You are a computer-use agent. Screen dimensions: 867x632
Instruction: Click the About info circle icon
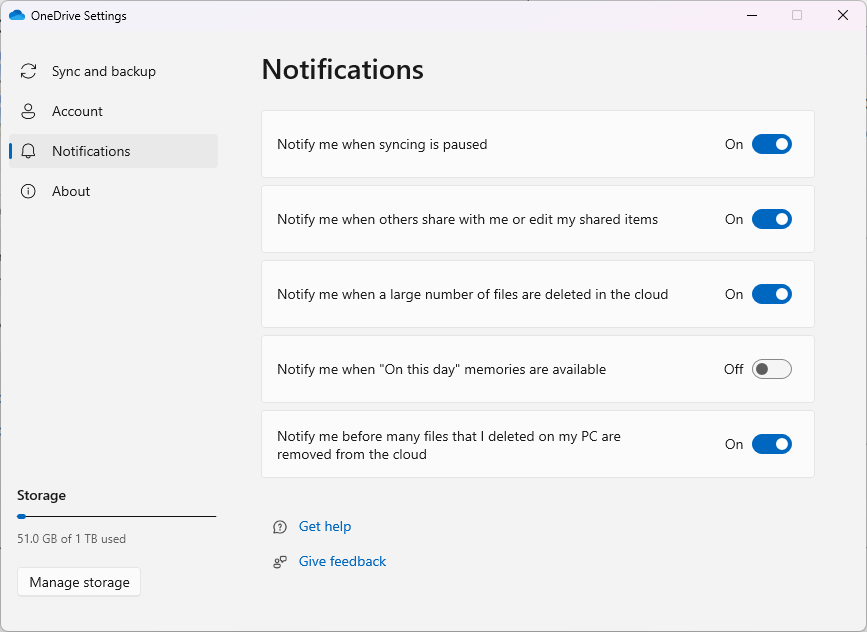tap(28, 191)
